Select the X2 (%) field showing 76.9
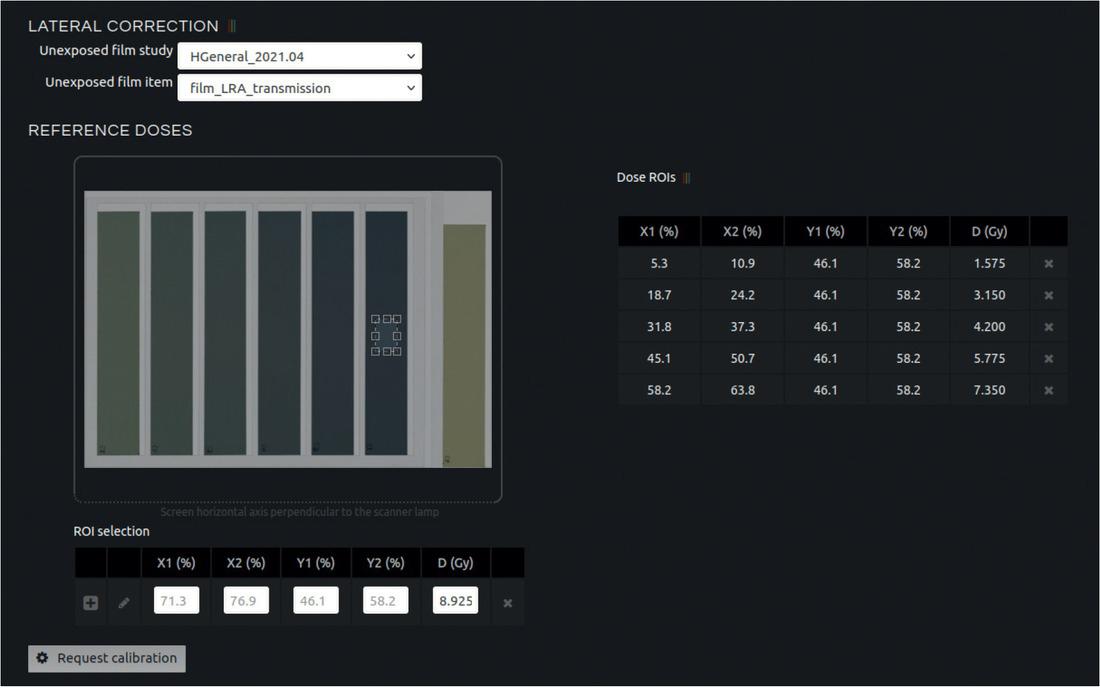This screenshot has height=688, width=1100. coord(246,601)
